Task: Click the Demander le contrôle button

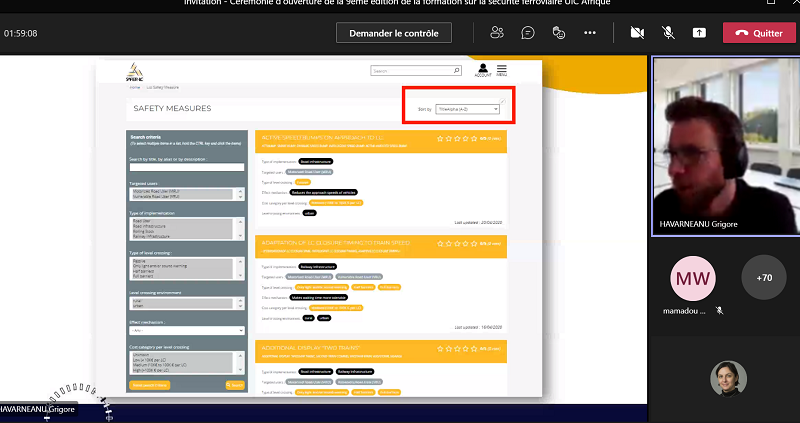Action: [394, 33]
